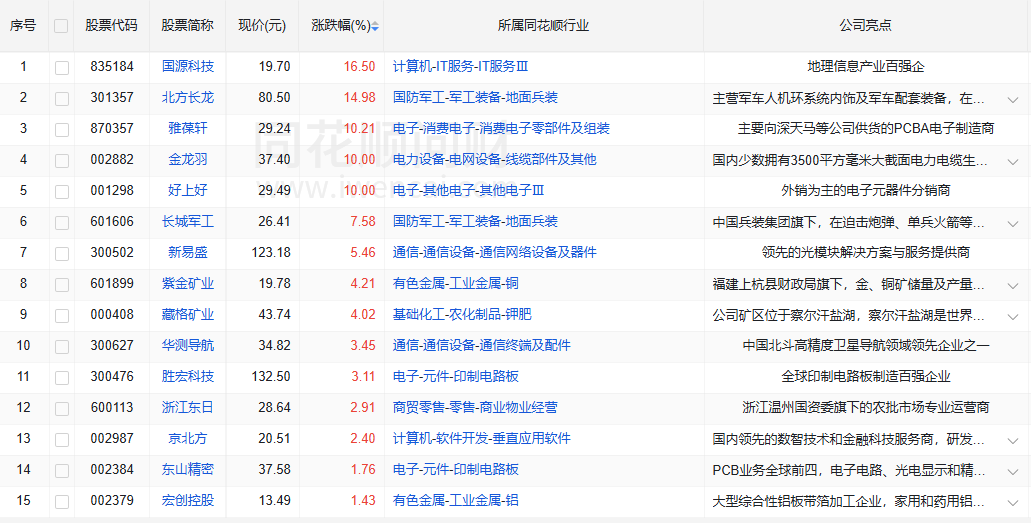The image size is (1031, 523).
Task: Check the box for 国源科技 row
Action: tap(62, 68)
